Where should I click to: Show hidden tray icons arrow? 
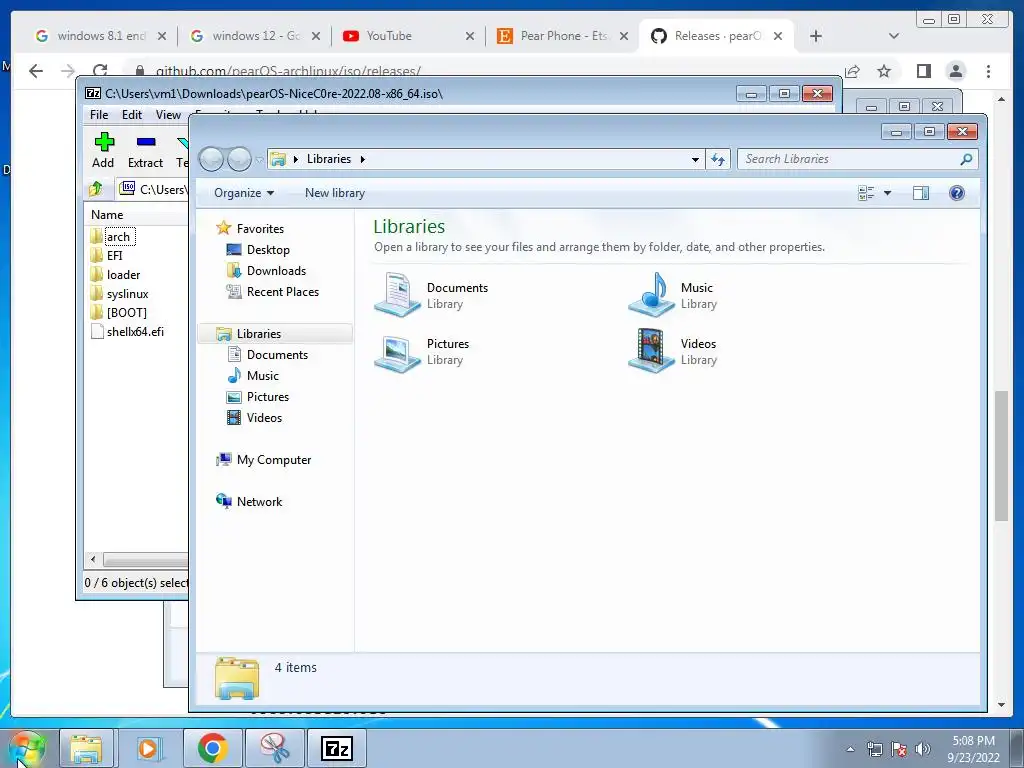[850, 749]
